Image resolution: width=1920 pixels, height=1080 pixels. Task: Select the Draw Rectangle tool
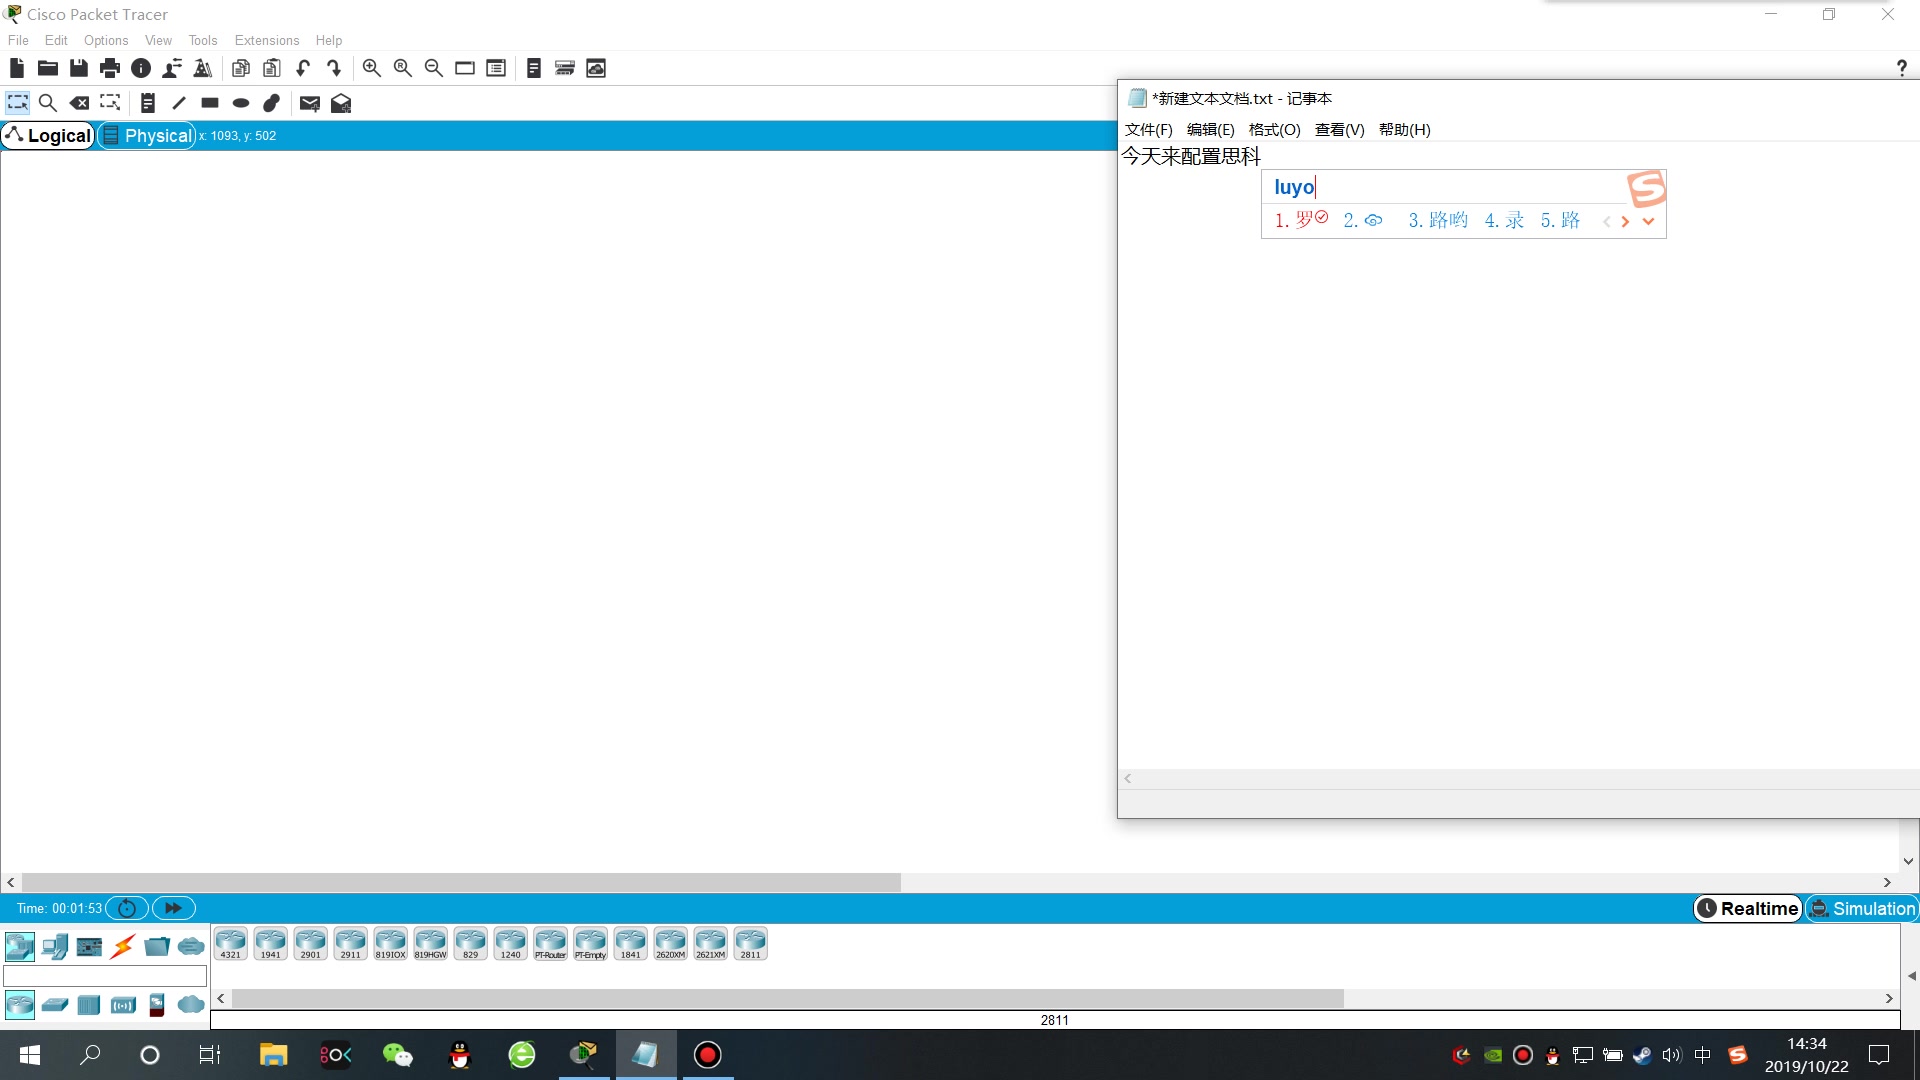(210, 103)
